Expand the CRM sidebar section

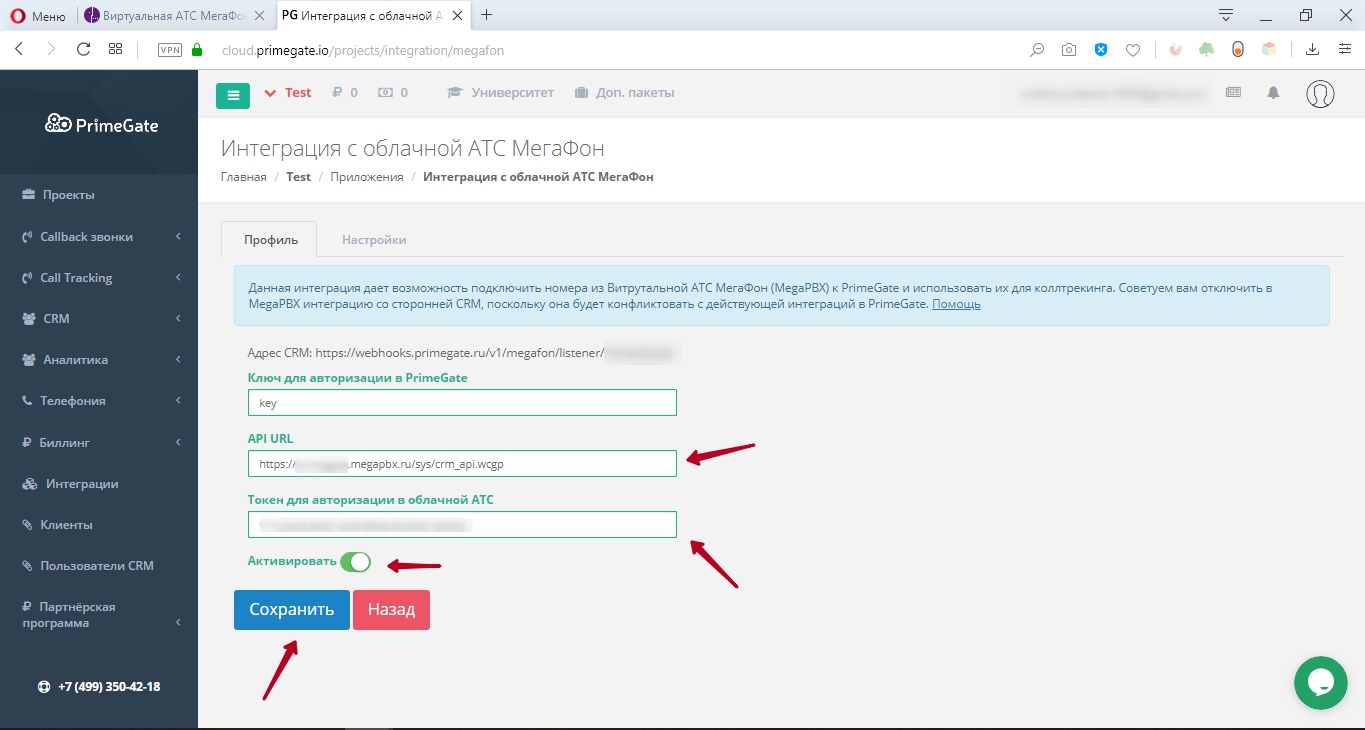[99, 319]
